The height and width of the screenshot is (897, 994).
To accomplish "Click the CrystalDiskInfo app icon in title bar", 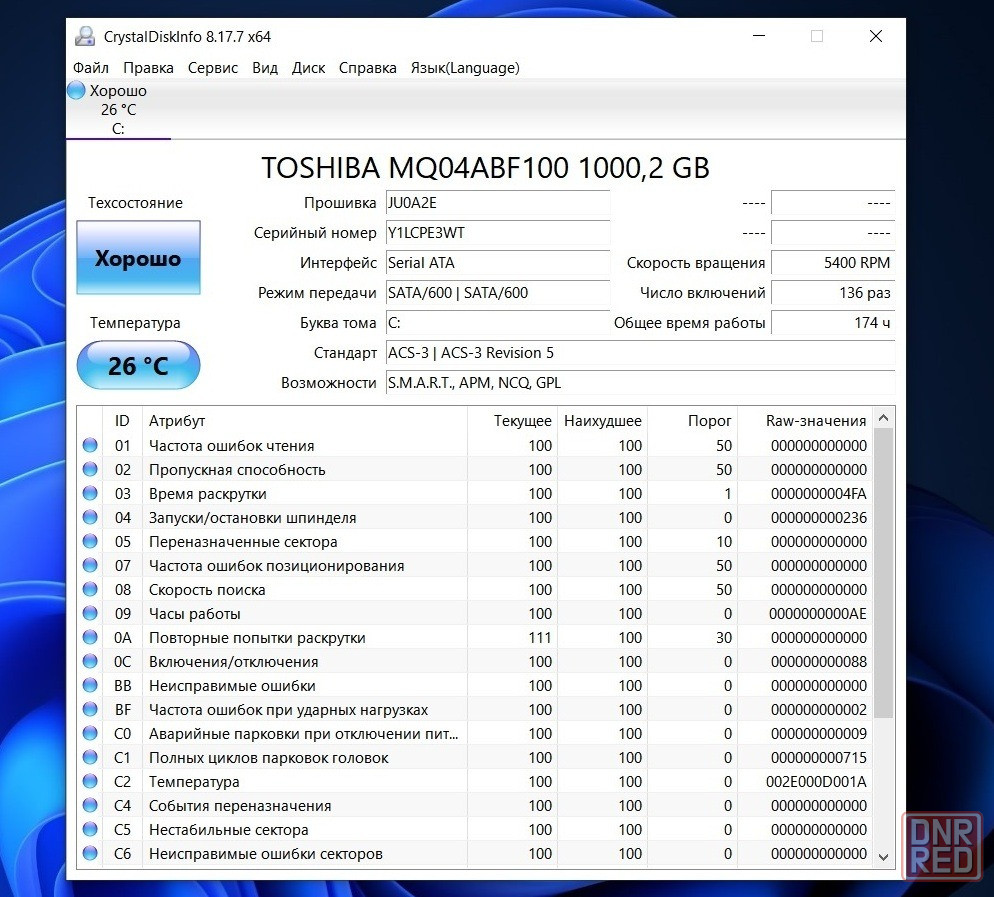I will point(85,36).
